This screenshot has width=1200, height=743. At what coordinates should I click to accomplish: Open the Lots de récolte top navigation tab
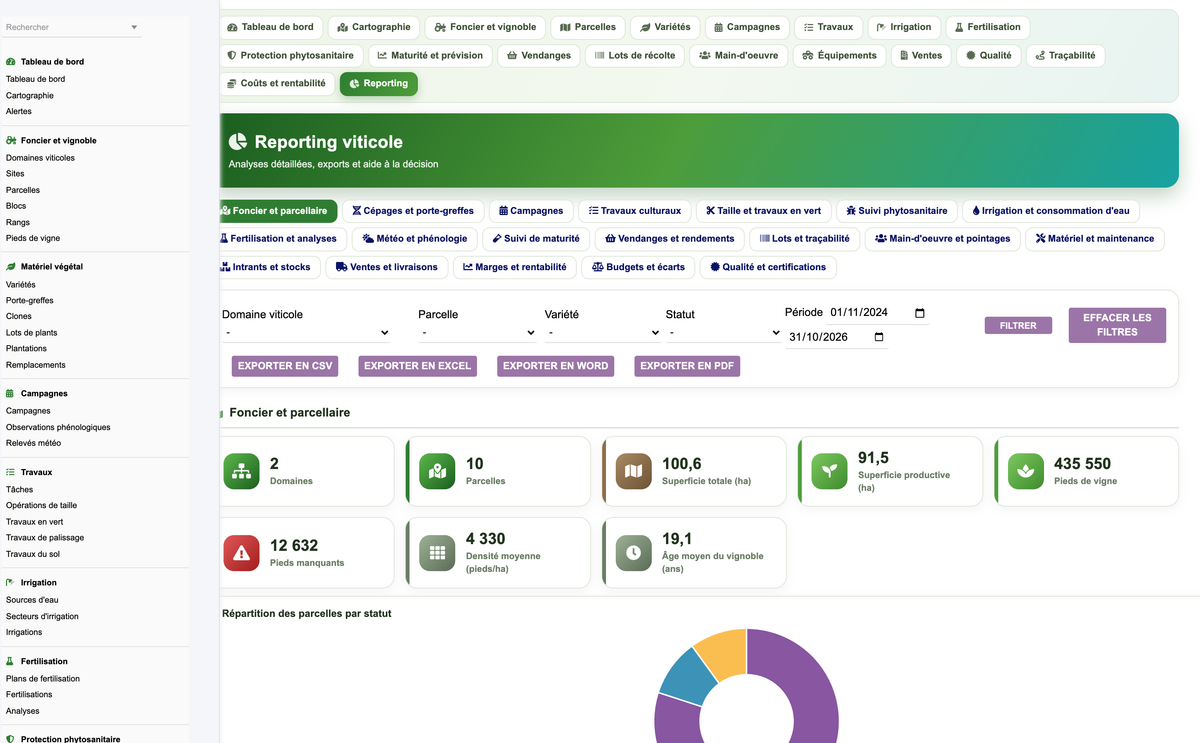pos(634,55)
